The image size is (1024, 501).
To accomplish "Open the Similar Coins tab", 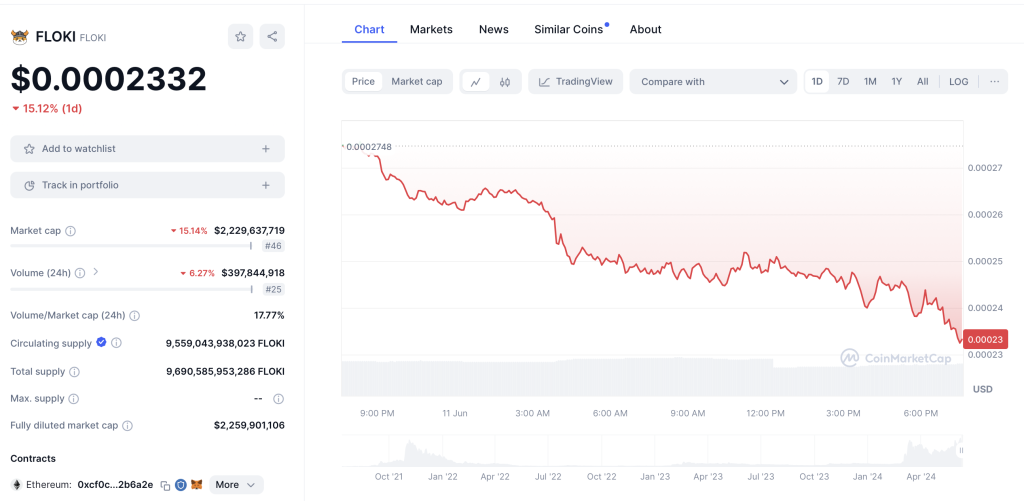I will 569,29.
